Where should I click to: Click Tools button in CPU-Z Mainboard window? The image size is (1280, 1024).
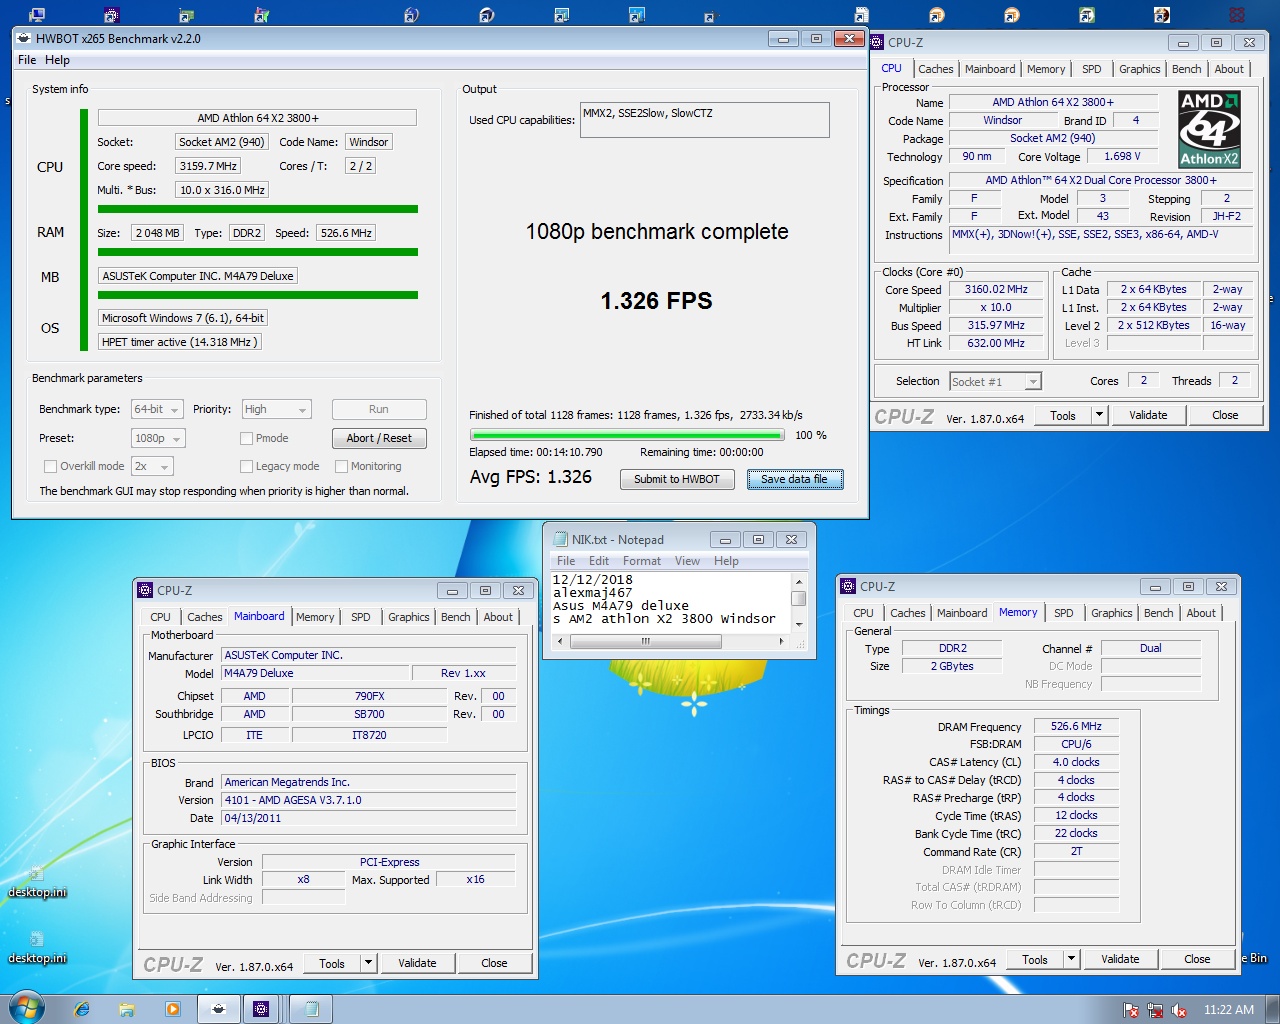coord(332,963)
